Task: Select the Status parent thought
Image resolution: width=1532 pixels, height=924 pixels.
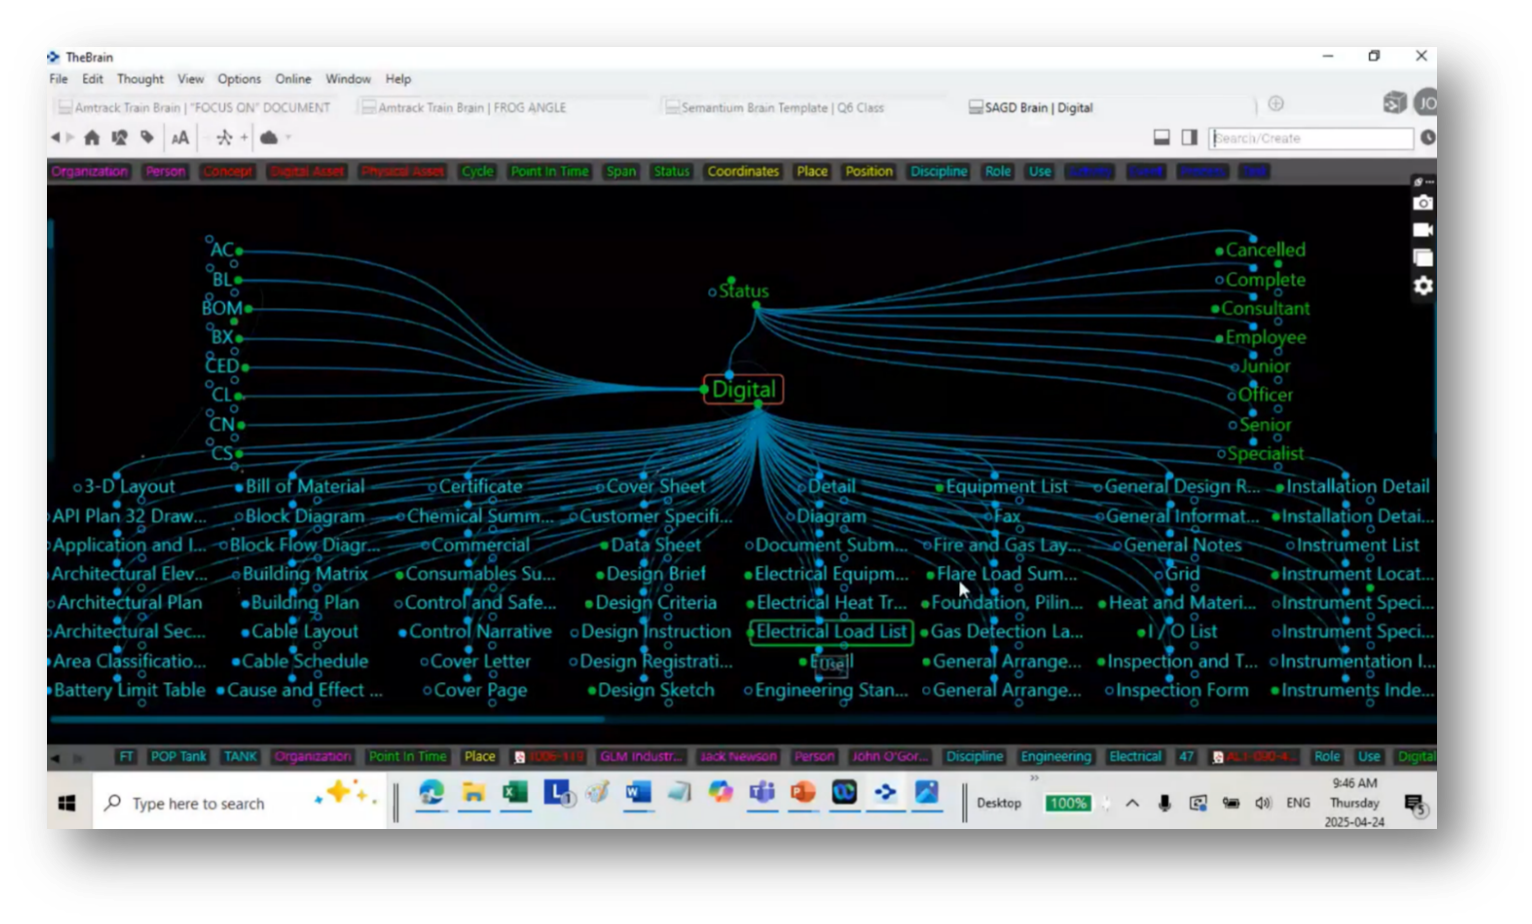Action: point(744,291)
